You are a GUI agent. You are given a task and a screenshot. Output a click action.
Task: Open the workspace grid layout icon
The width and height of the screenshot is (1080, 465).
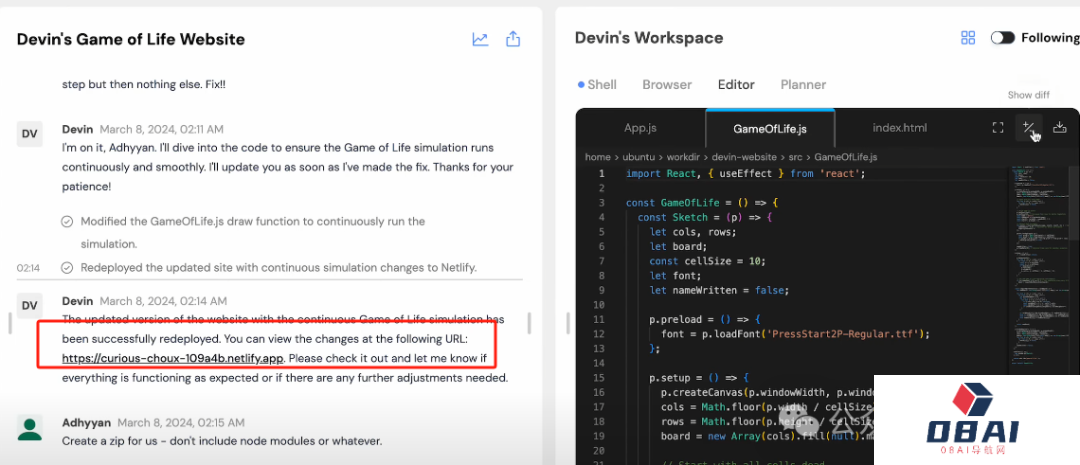[x=968, y=38]
